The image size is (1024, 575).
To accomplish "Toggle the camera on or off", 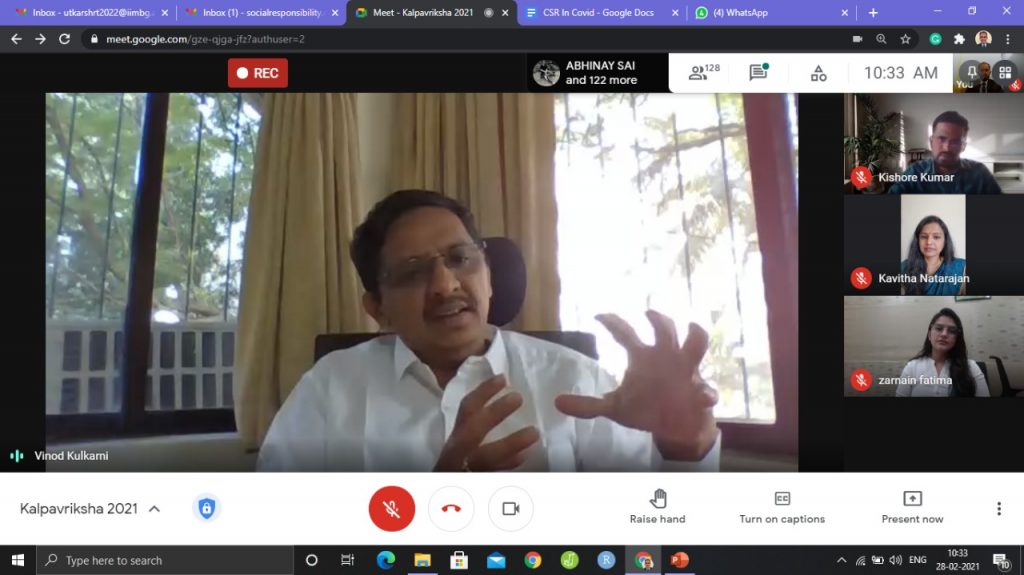I will (x=510, y=508).
